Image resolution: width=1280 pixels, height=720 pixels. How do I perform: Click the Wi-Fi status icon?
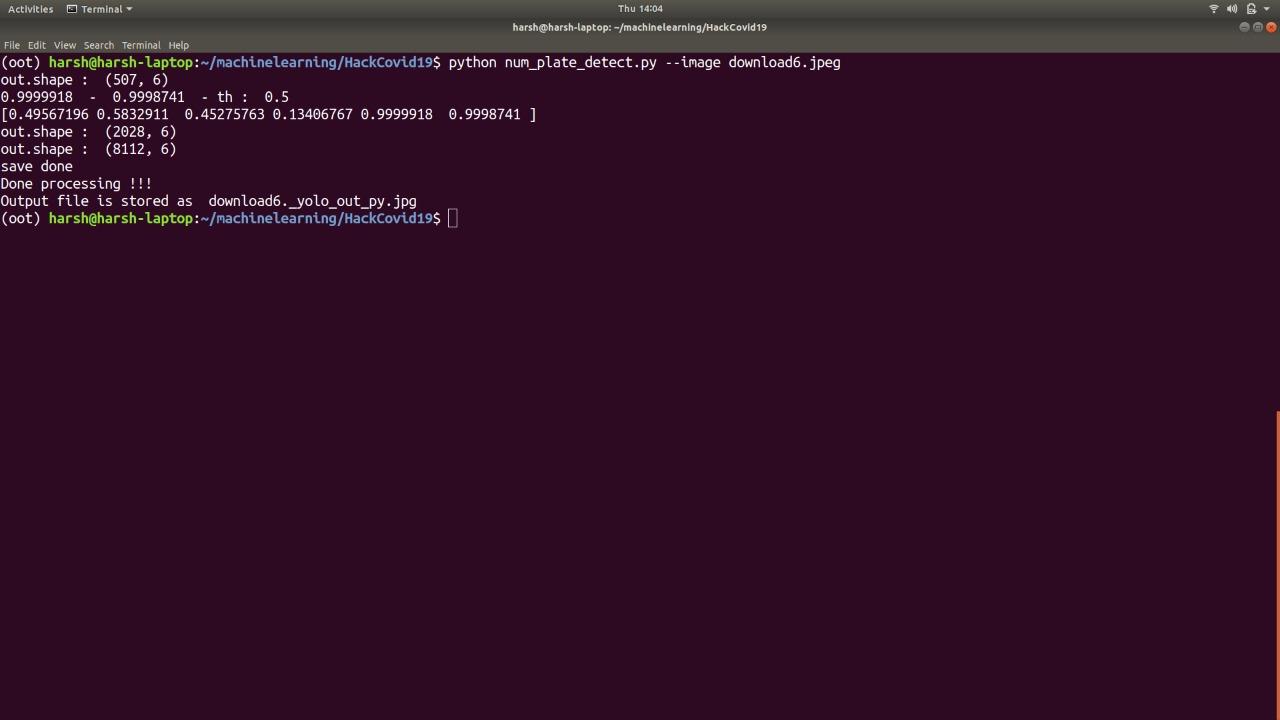click(x=1214, y=9)
